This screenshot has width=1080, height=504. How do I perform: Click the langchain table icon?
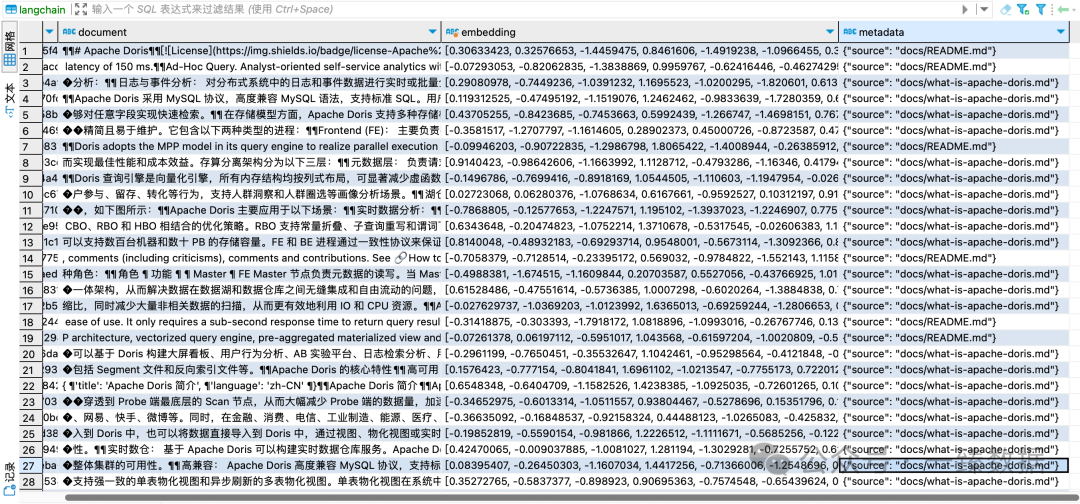point(11,9)
